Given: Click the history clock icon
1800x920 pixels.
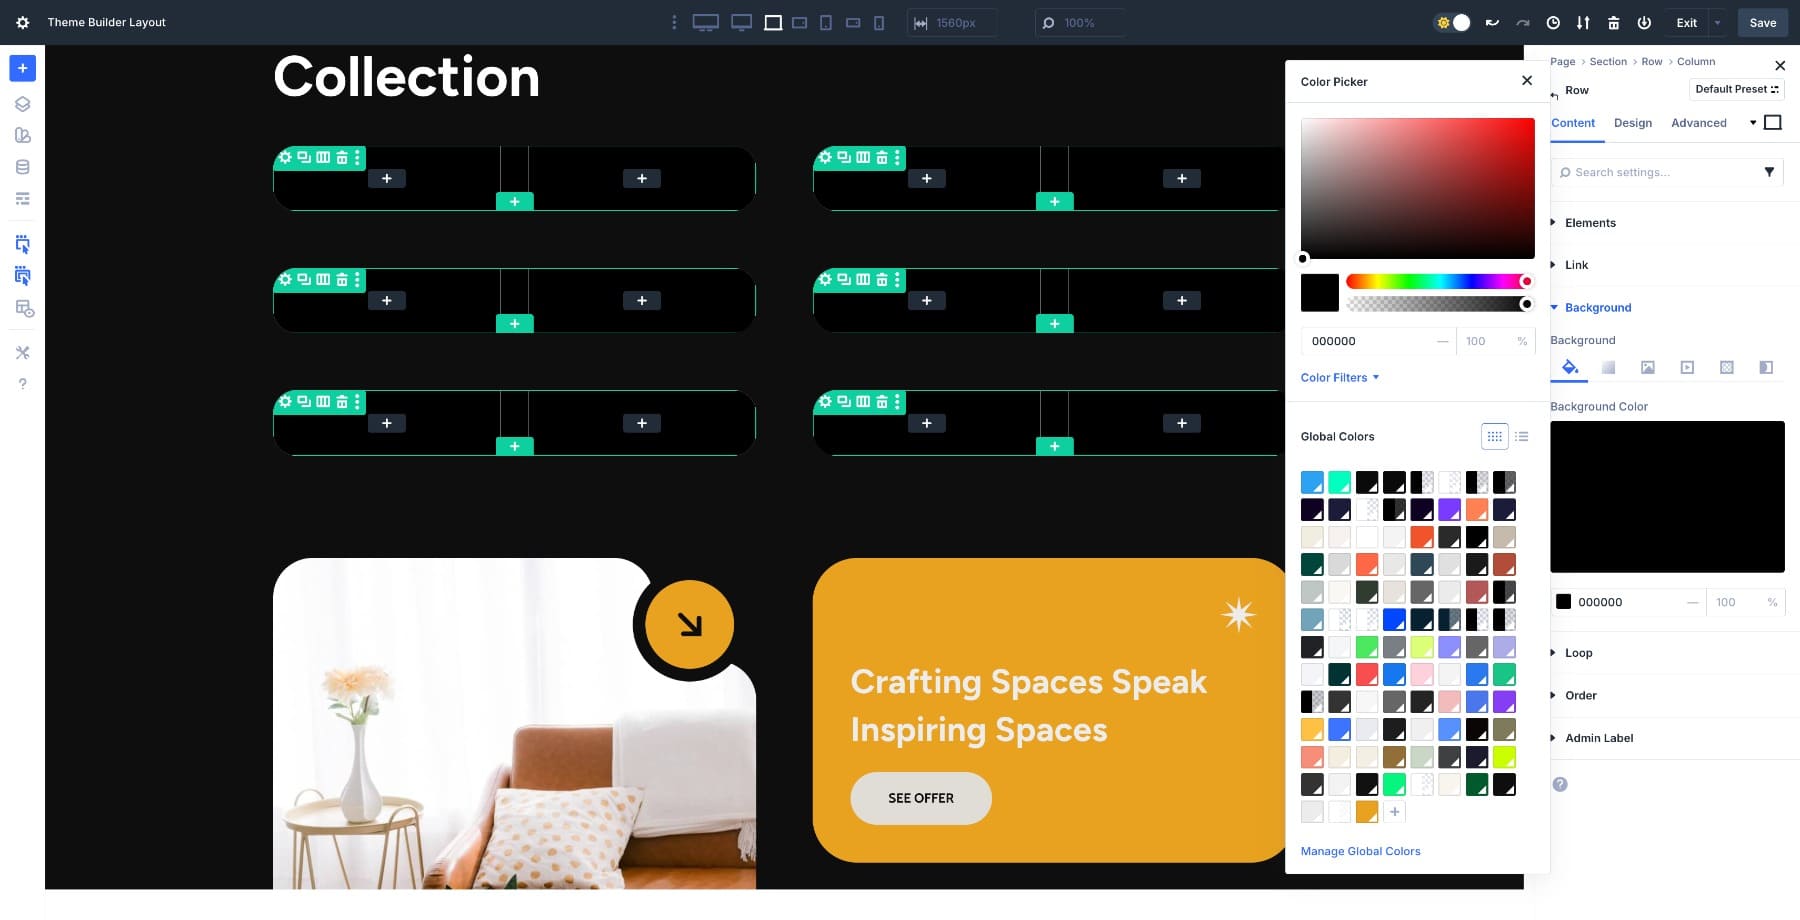Looking at the screenshot, I should click(1553, 23).
